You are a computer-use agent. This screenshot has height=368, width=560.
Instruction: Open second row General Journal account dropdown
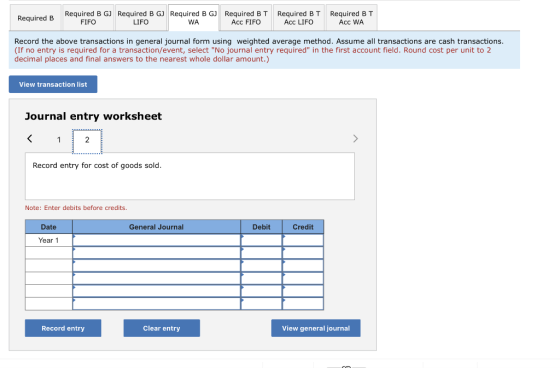(156, 253)
